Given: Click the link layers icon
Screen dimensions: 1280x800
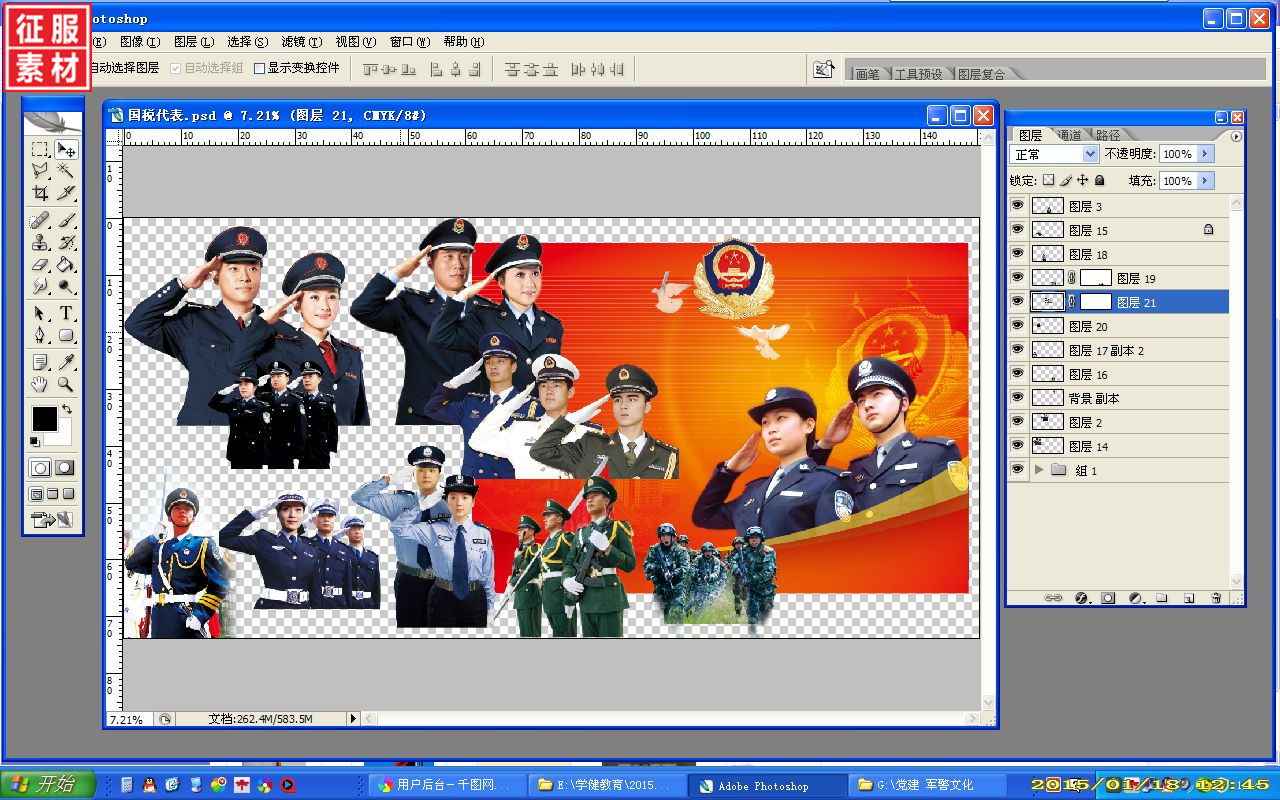Looking at the screenshot, I should tap(1053, 598).
